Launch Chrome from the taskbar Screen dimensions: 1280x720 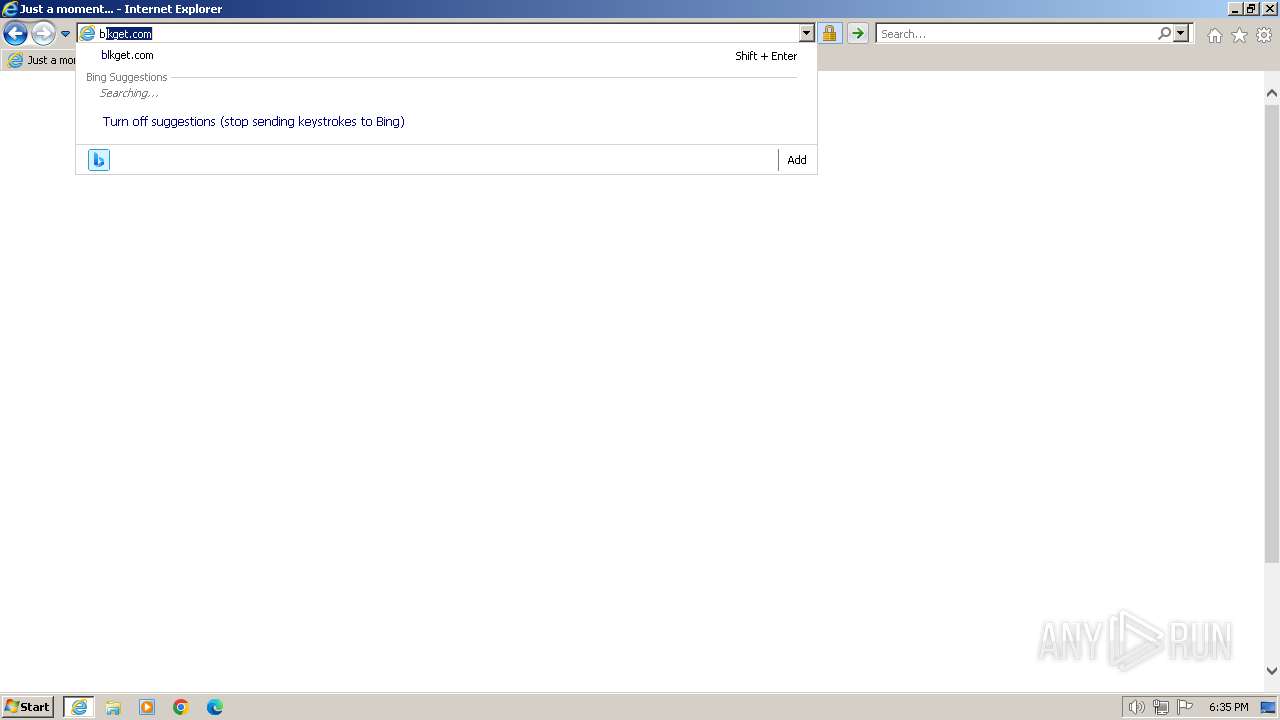coord(181,707)
